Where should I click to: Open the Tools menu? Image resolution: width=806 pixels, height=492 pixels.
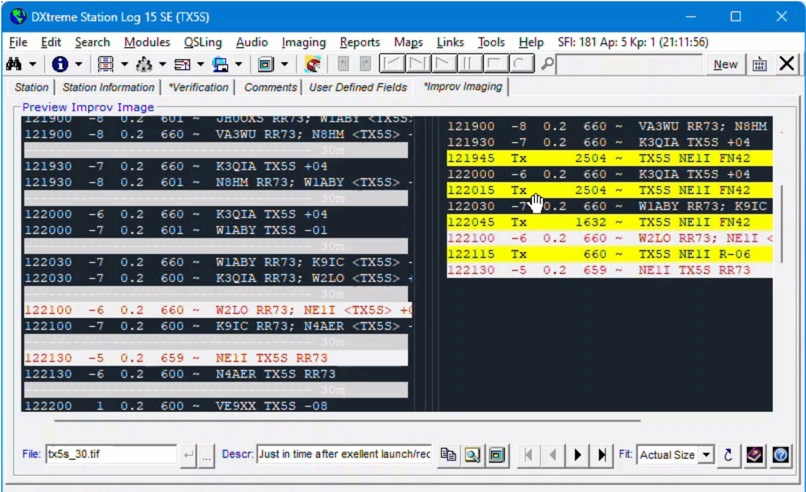491,42
